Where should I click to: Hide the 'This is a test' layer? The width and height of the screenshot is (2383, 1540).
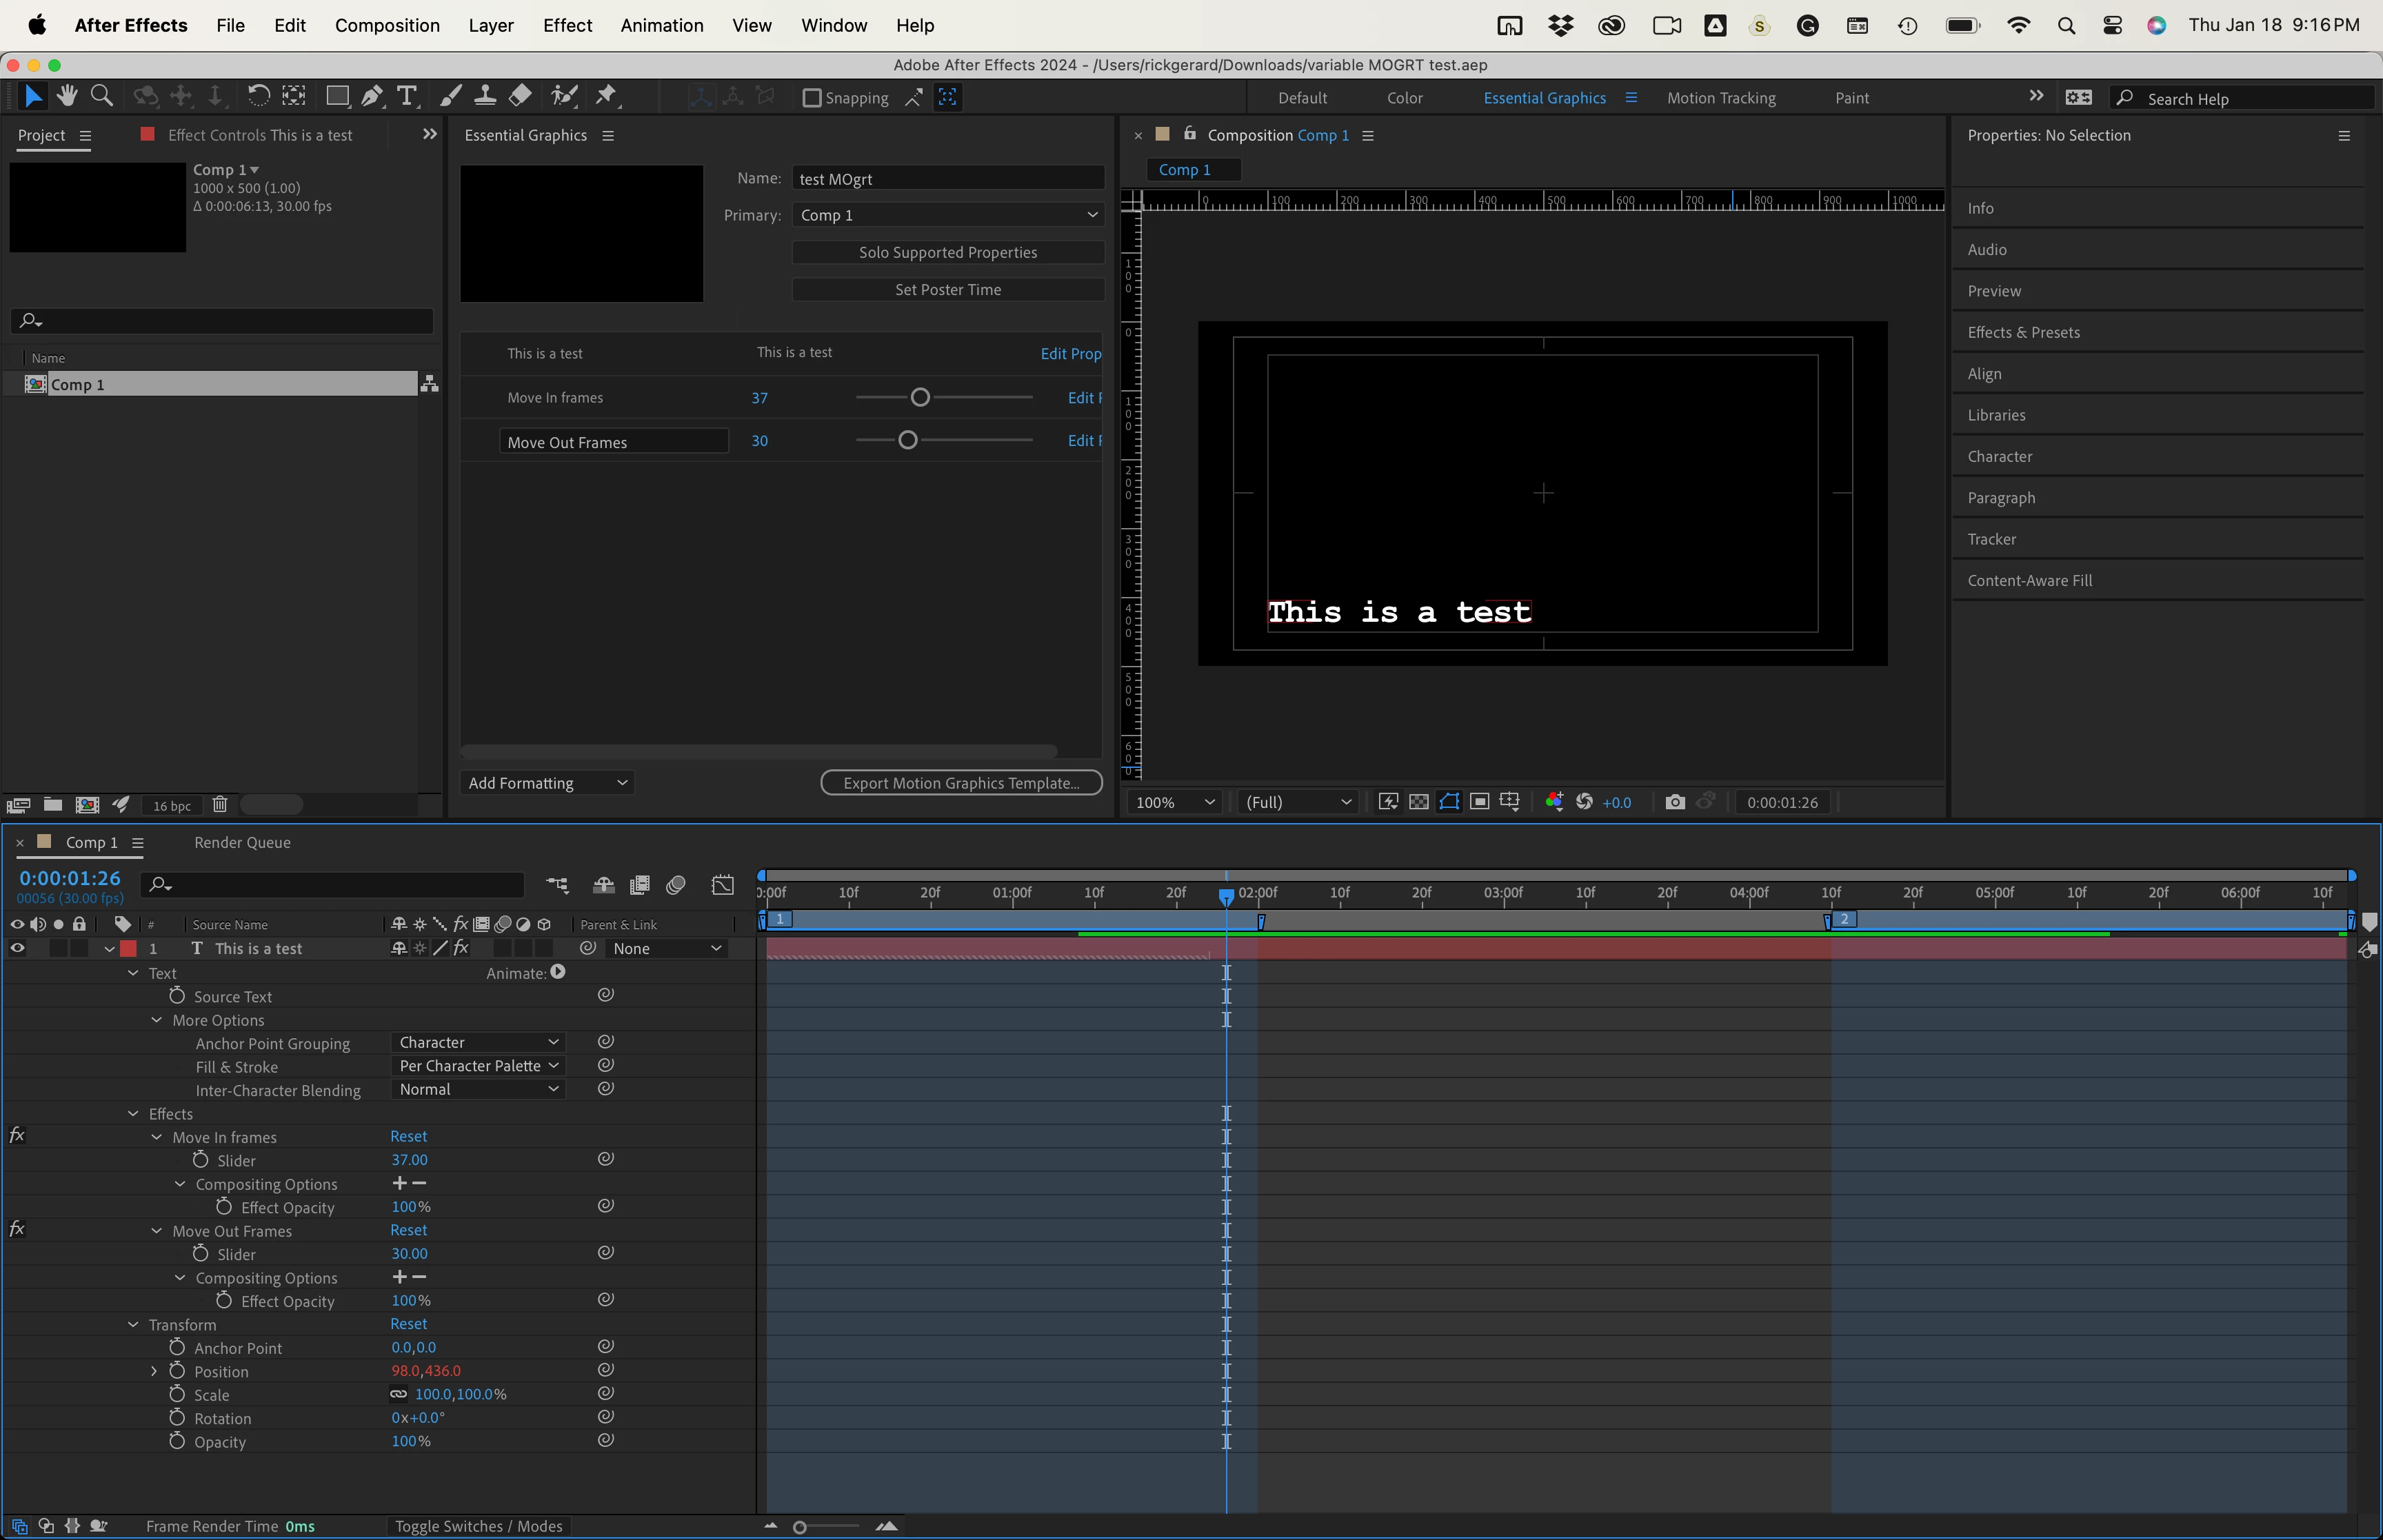pos(17,948)
